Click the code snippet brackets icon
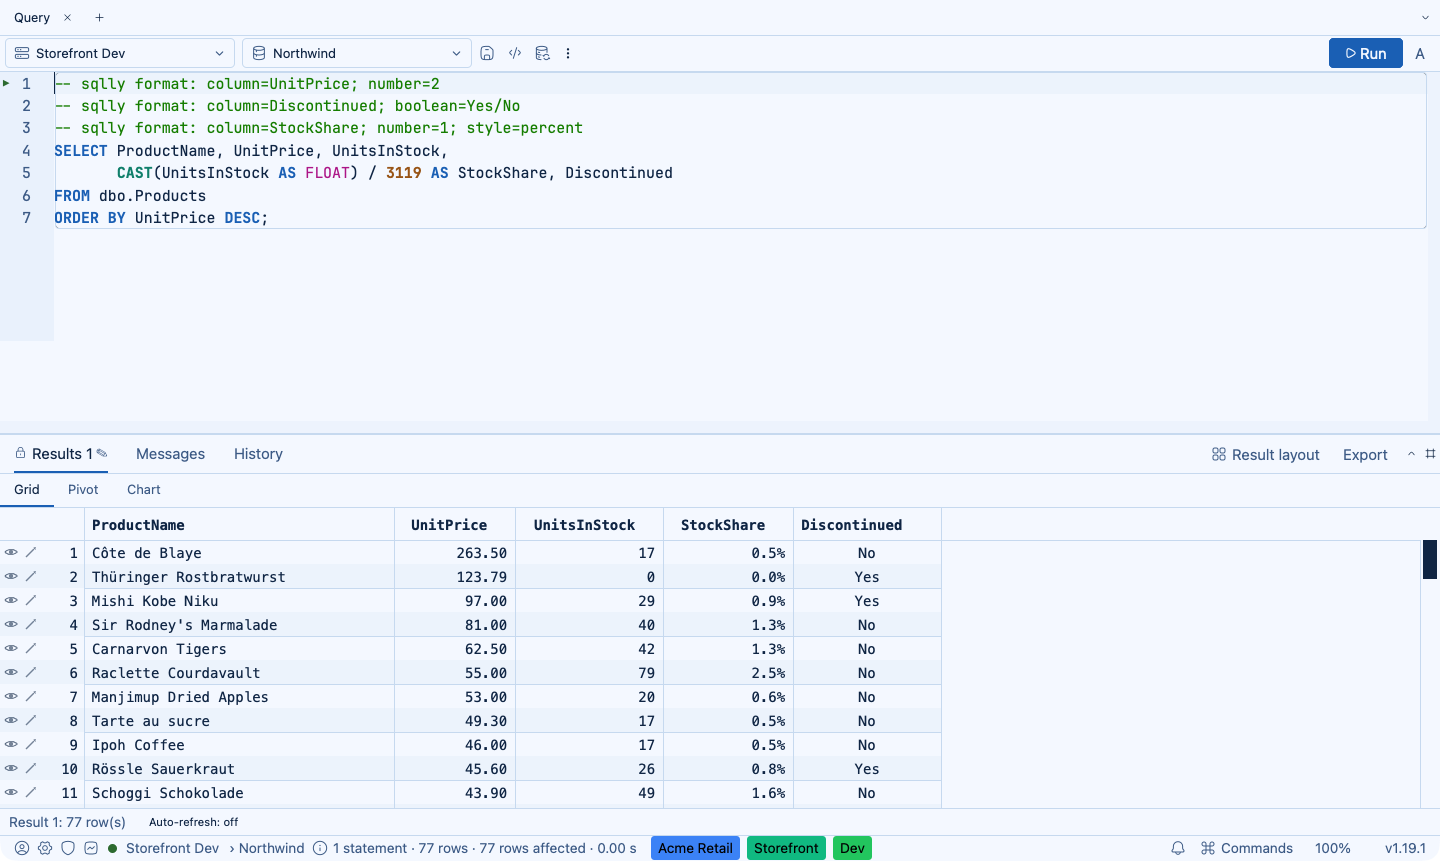The width and height of the screenshot is (1440, 861). tap(515, 53)
